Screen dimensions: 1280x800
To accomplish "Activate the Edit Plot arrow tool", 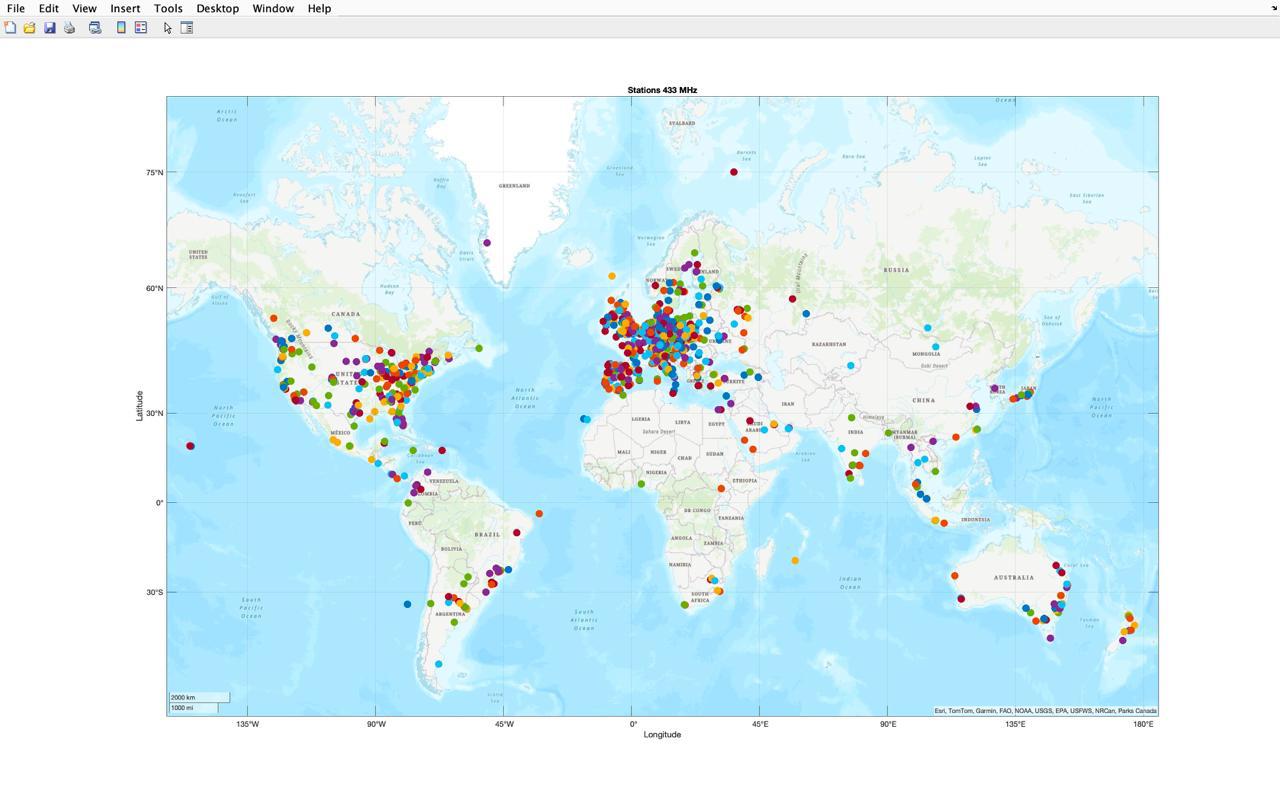I will 168,28.
